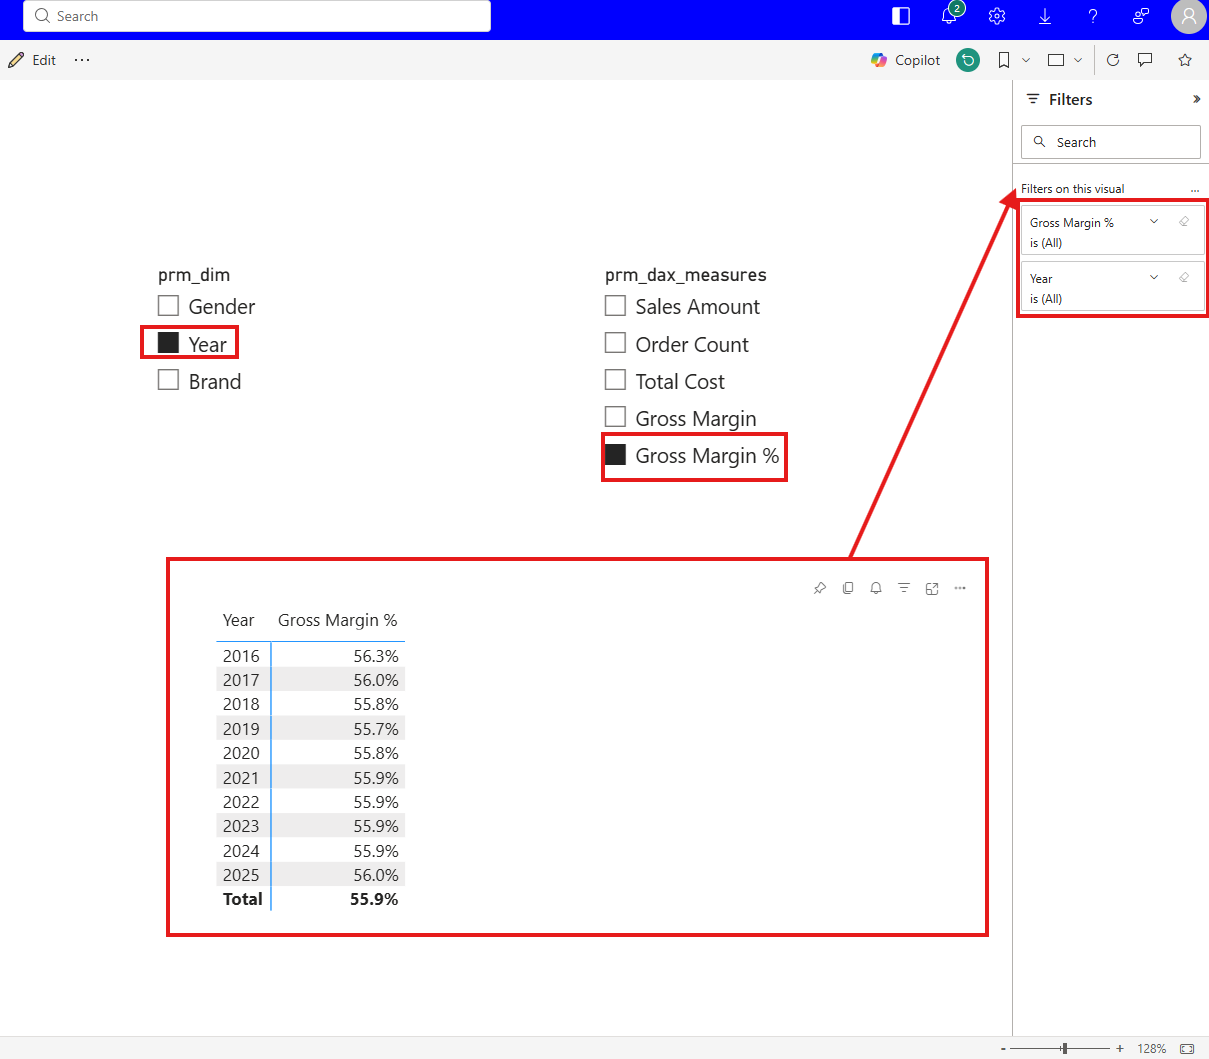Click the Edit button
Viewport: 1209px width, 1059px height.
[32, 60]
